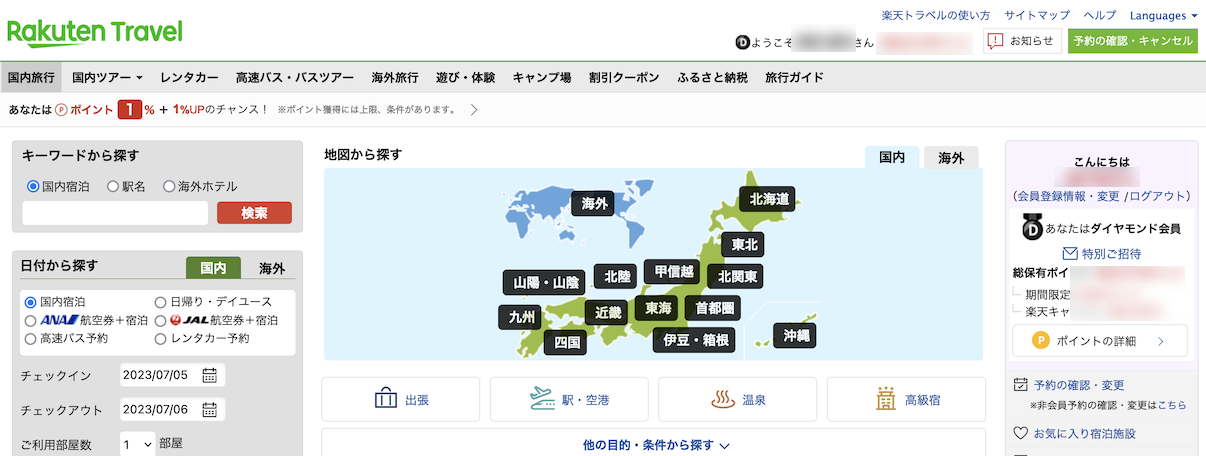Click the heart icon beside お気に入り宿泊施設

tap(1021, 433)
